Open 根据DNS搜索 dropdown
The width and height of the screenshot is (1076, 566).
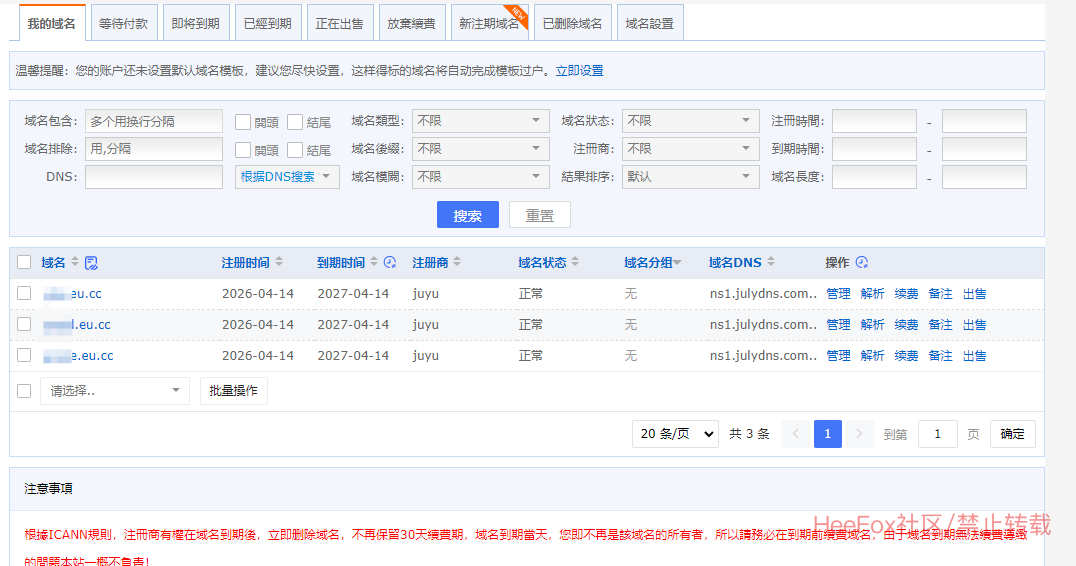point(287,177)
